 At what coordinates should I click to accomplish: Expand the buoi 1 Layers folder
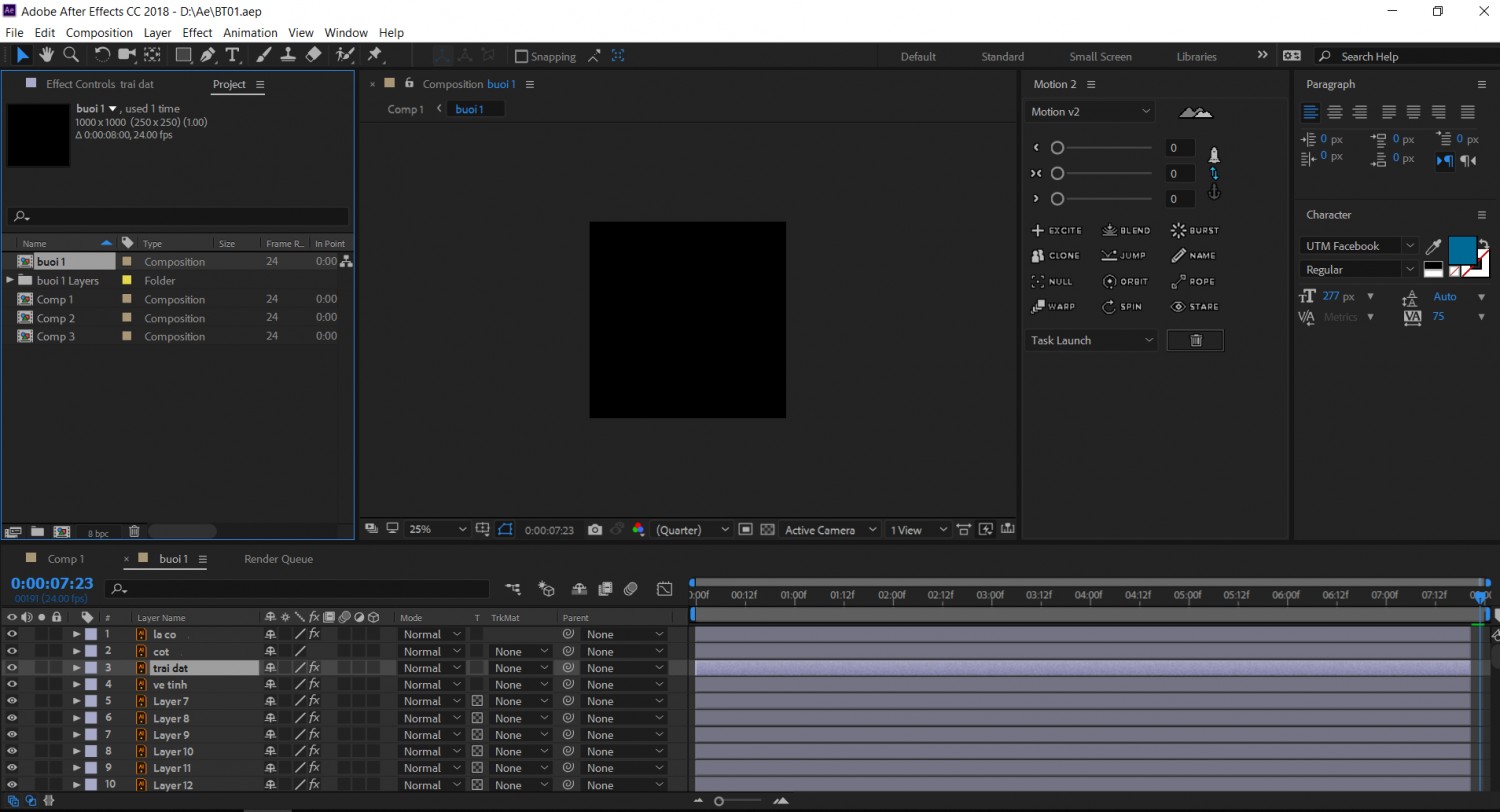(10, 281)
